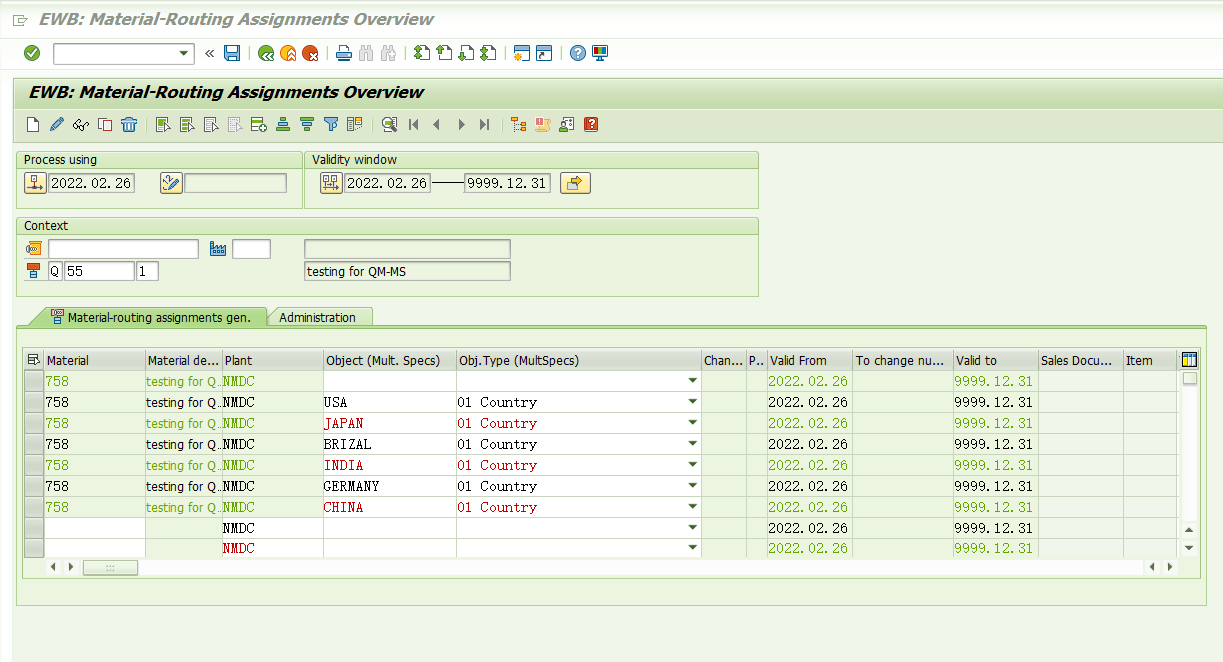Jump to first page icon
This screenshot has height=662, width=1223.
click(x=413, y=124)
